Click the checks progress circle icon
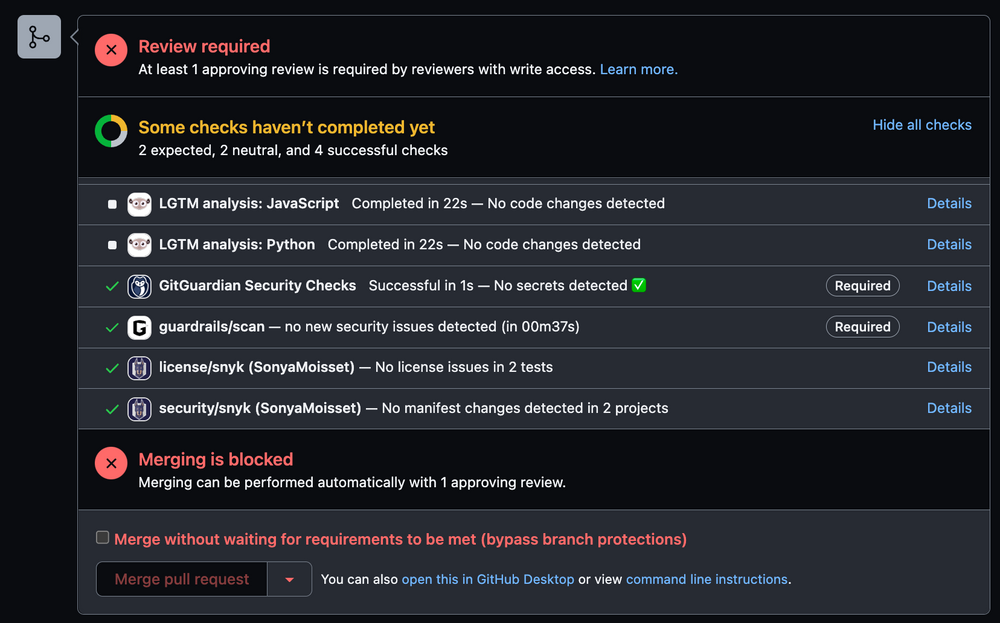Screen dimensions: 1000x623 tap(110, 130)
